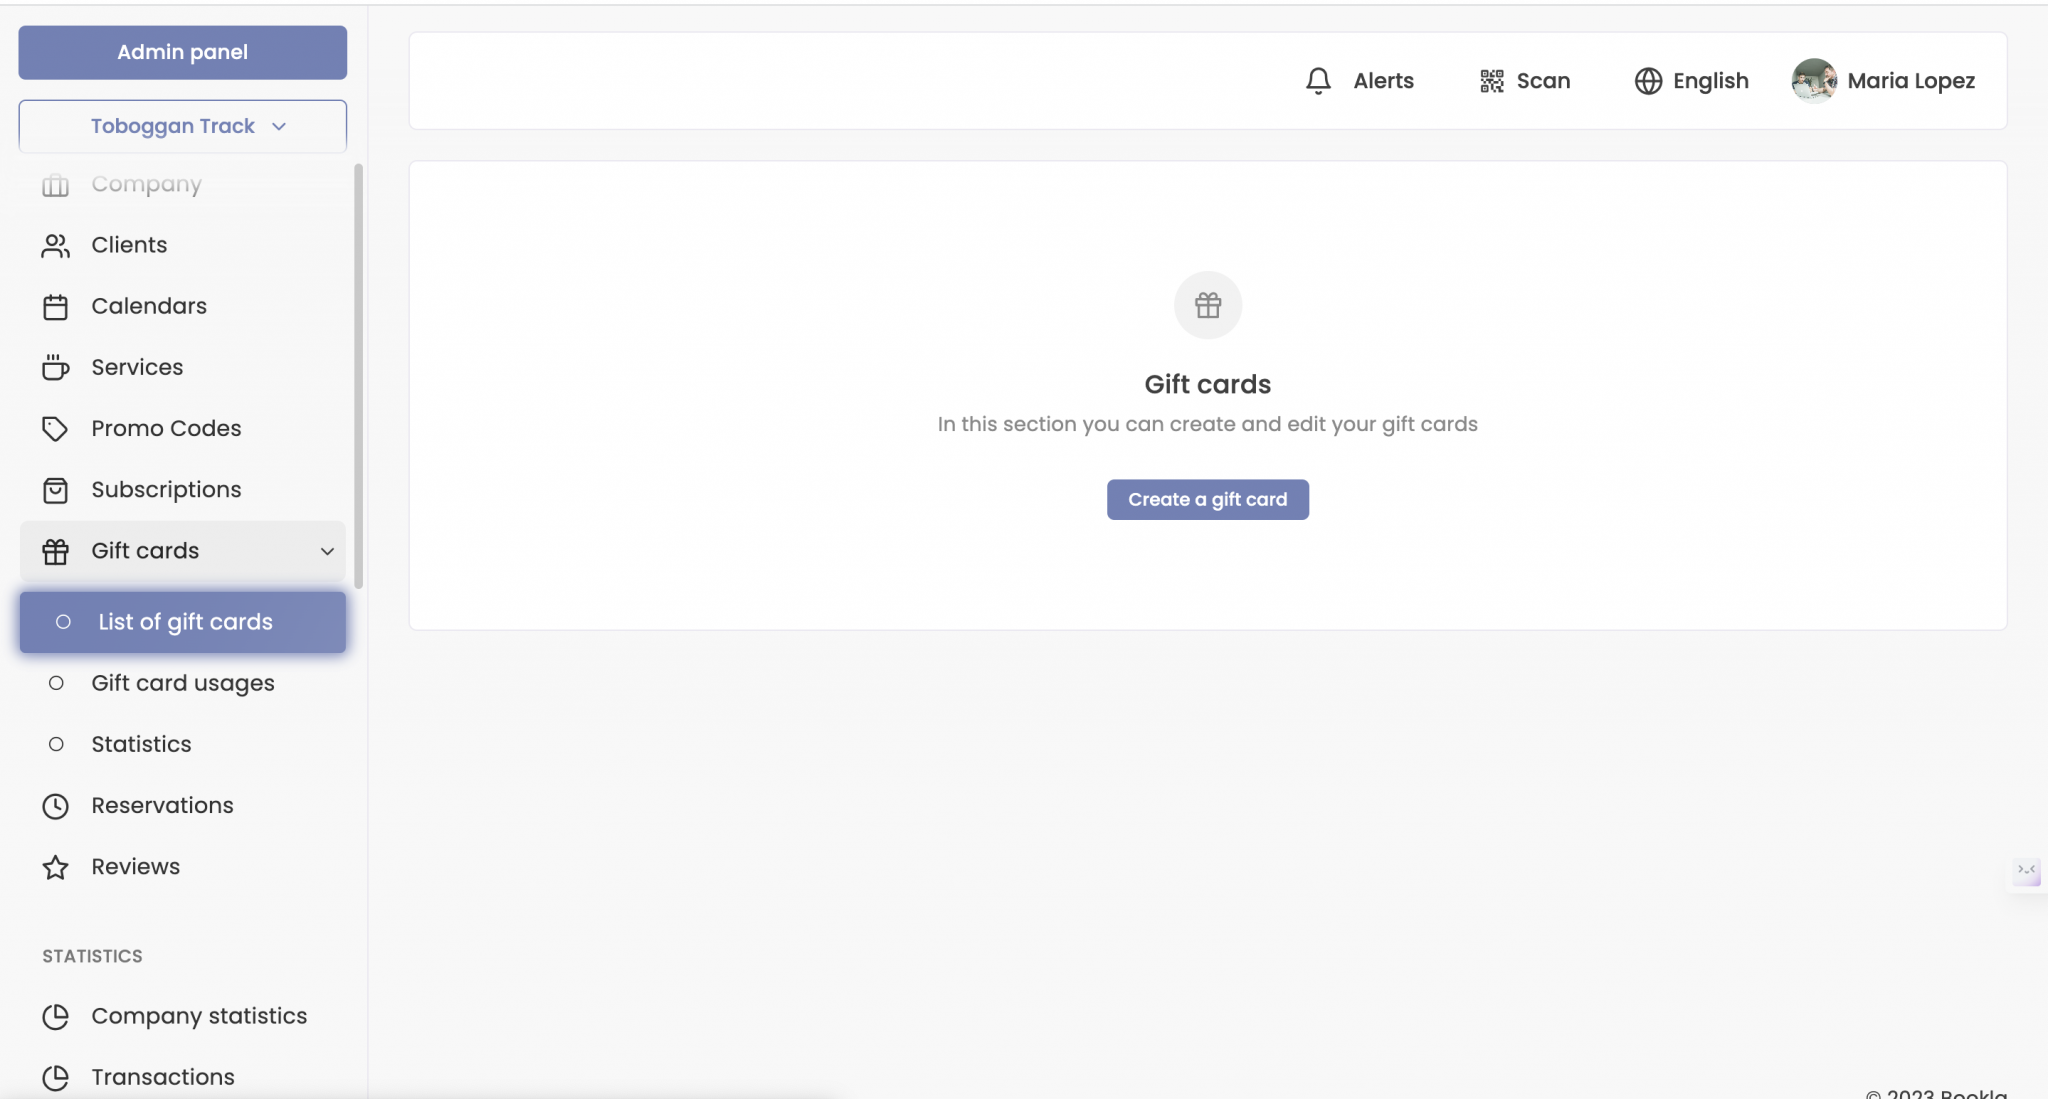Click the Alerts bell icon
Viewport: 2048px width, 1099px height.
[1318, 81]
